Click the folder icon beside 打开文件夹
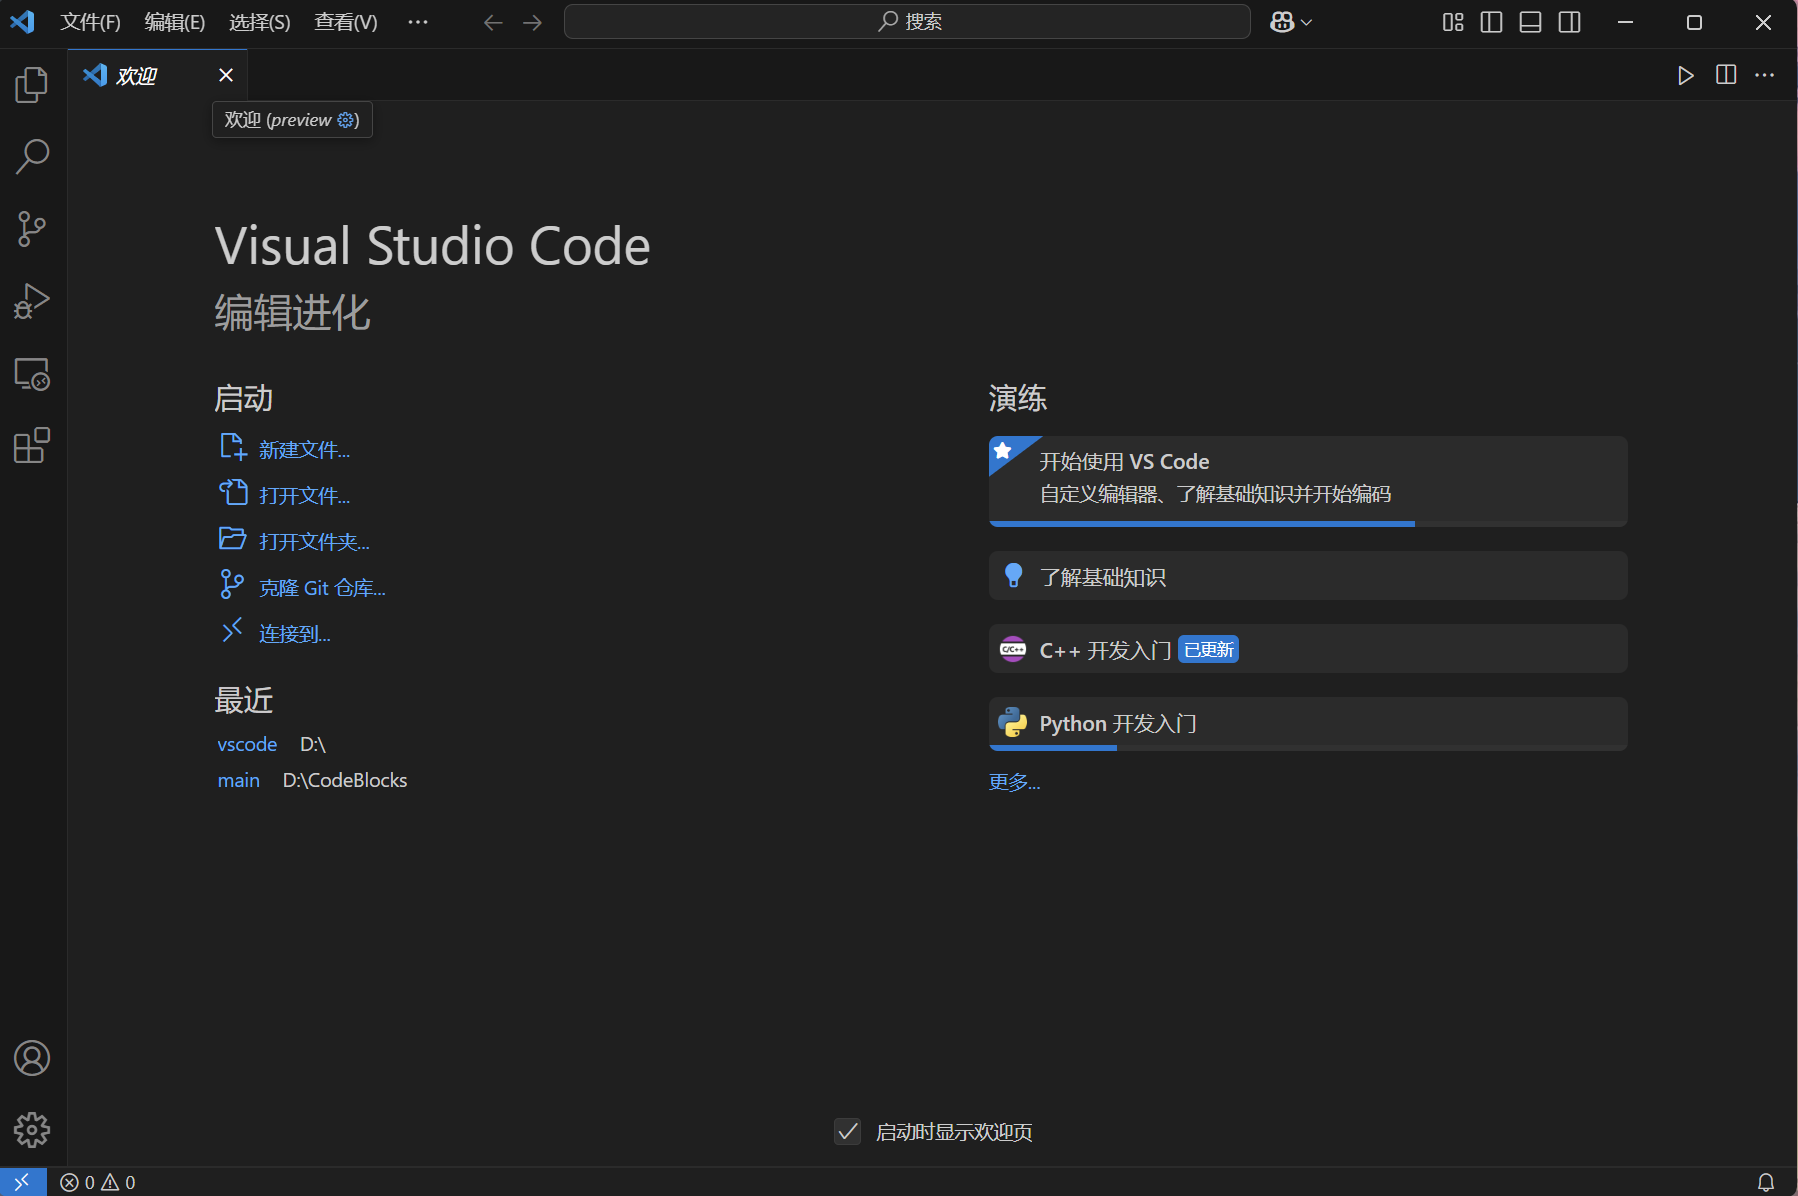The height and width of the screenshot is (1196, 1798). point(233,538)
